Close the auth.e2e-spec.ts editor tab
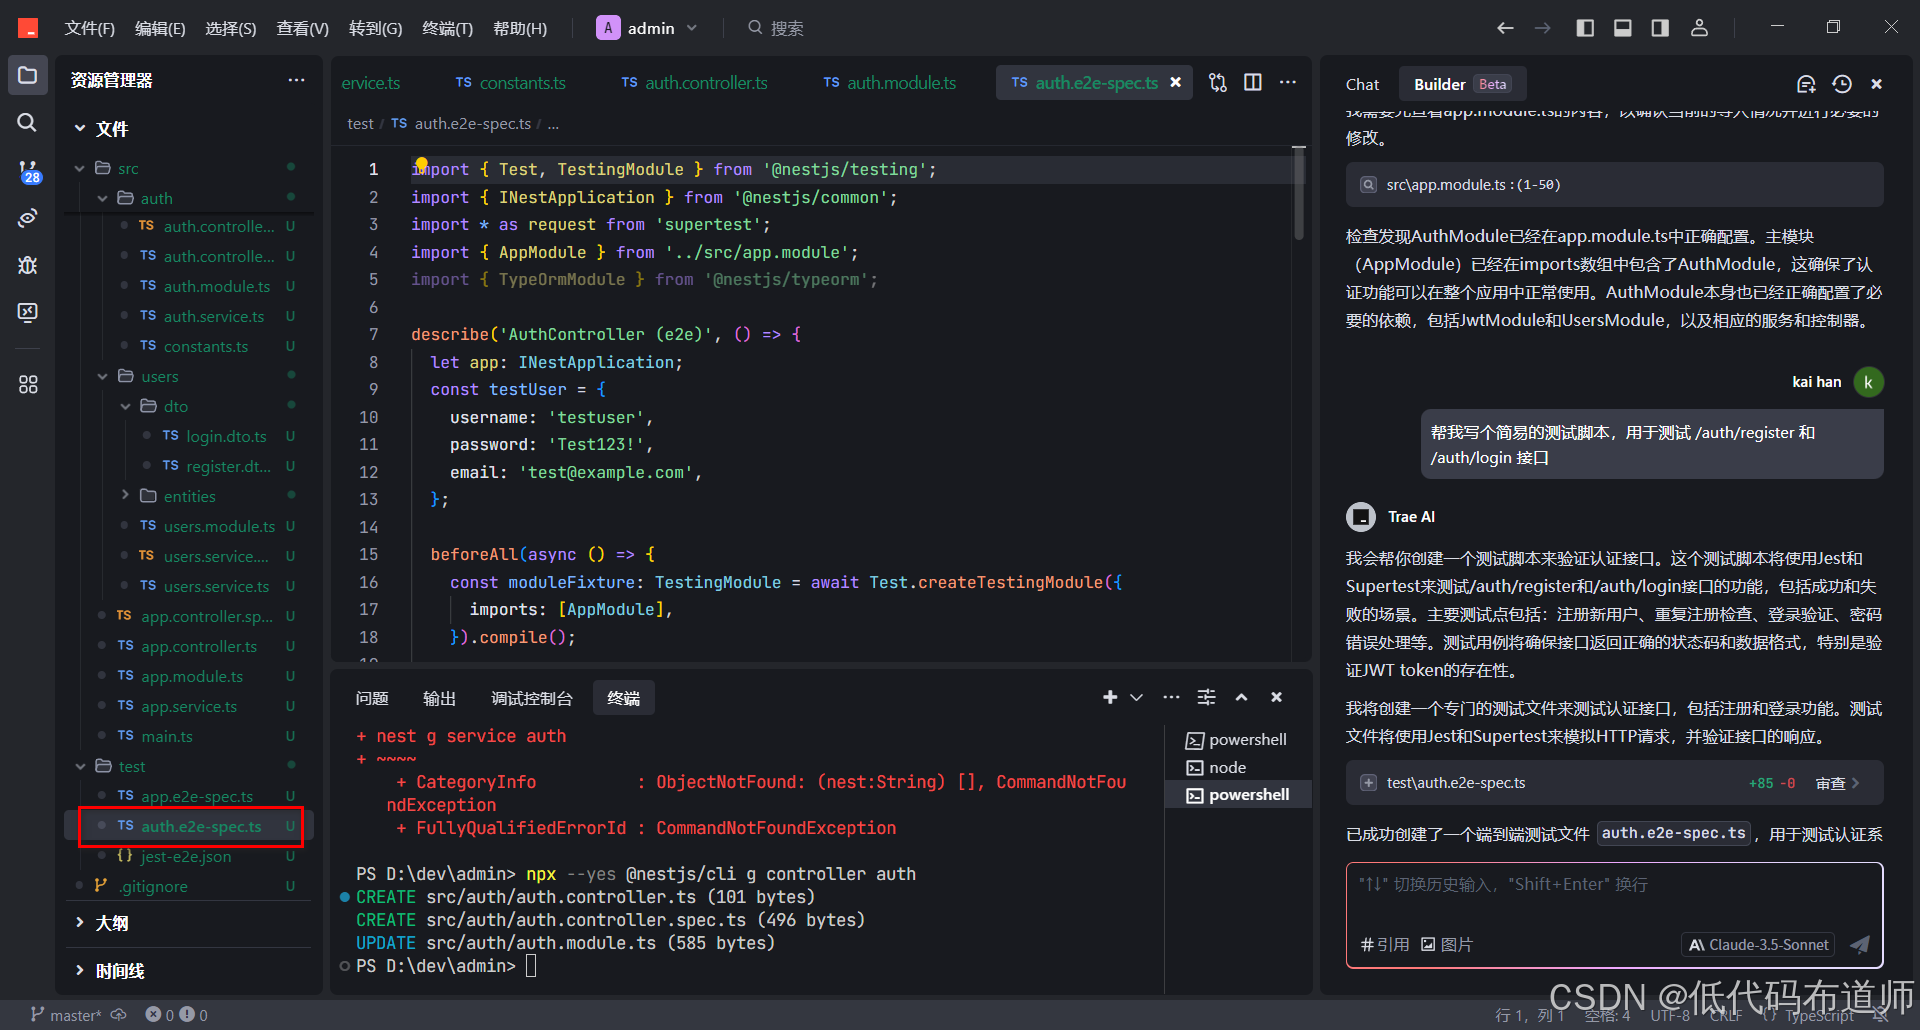1920x1030 pixels. [x=1176, y=82]
